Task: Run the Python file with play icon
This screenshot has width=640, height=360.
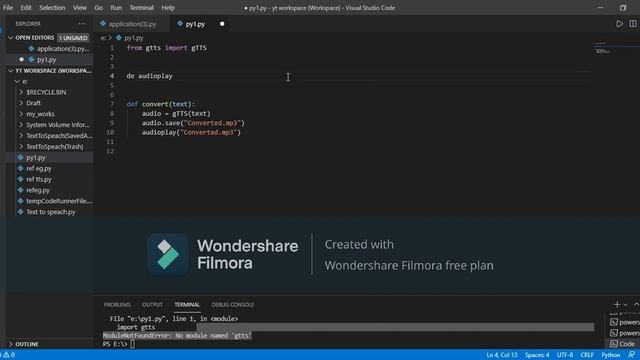Action: 619,24
